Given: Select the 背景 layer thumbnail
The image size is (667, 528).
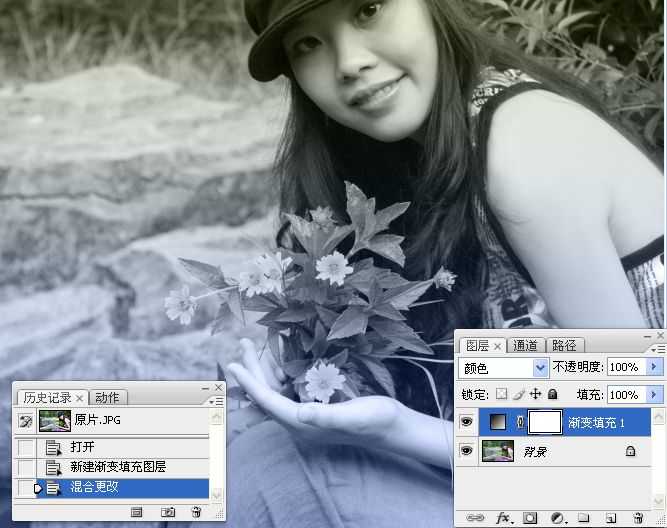Looking at the screenshot, I should click(498, 451).
